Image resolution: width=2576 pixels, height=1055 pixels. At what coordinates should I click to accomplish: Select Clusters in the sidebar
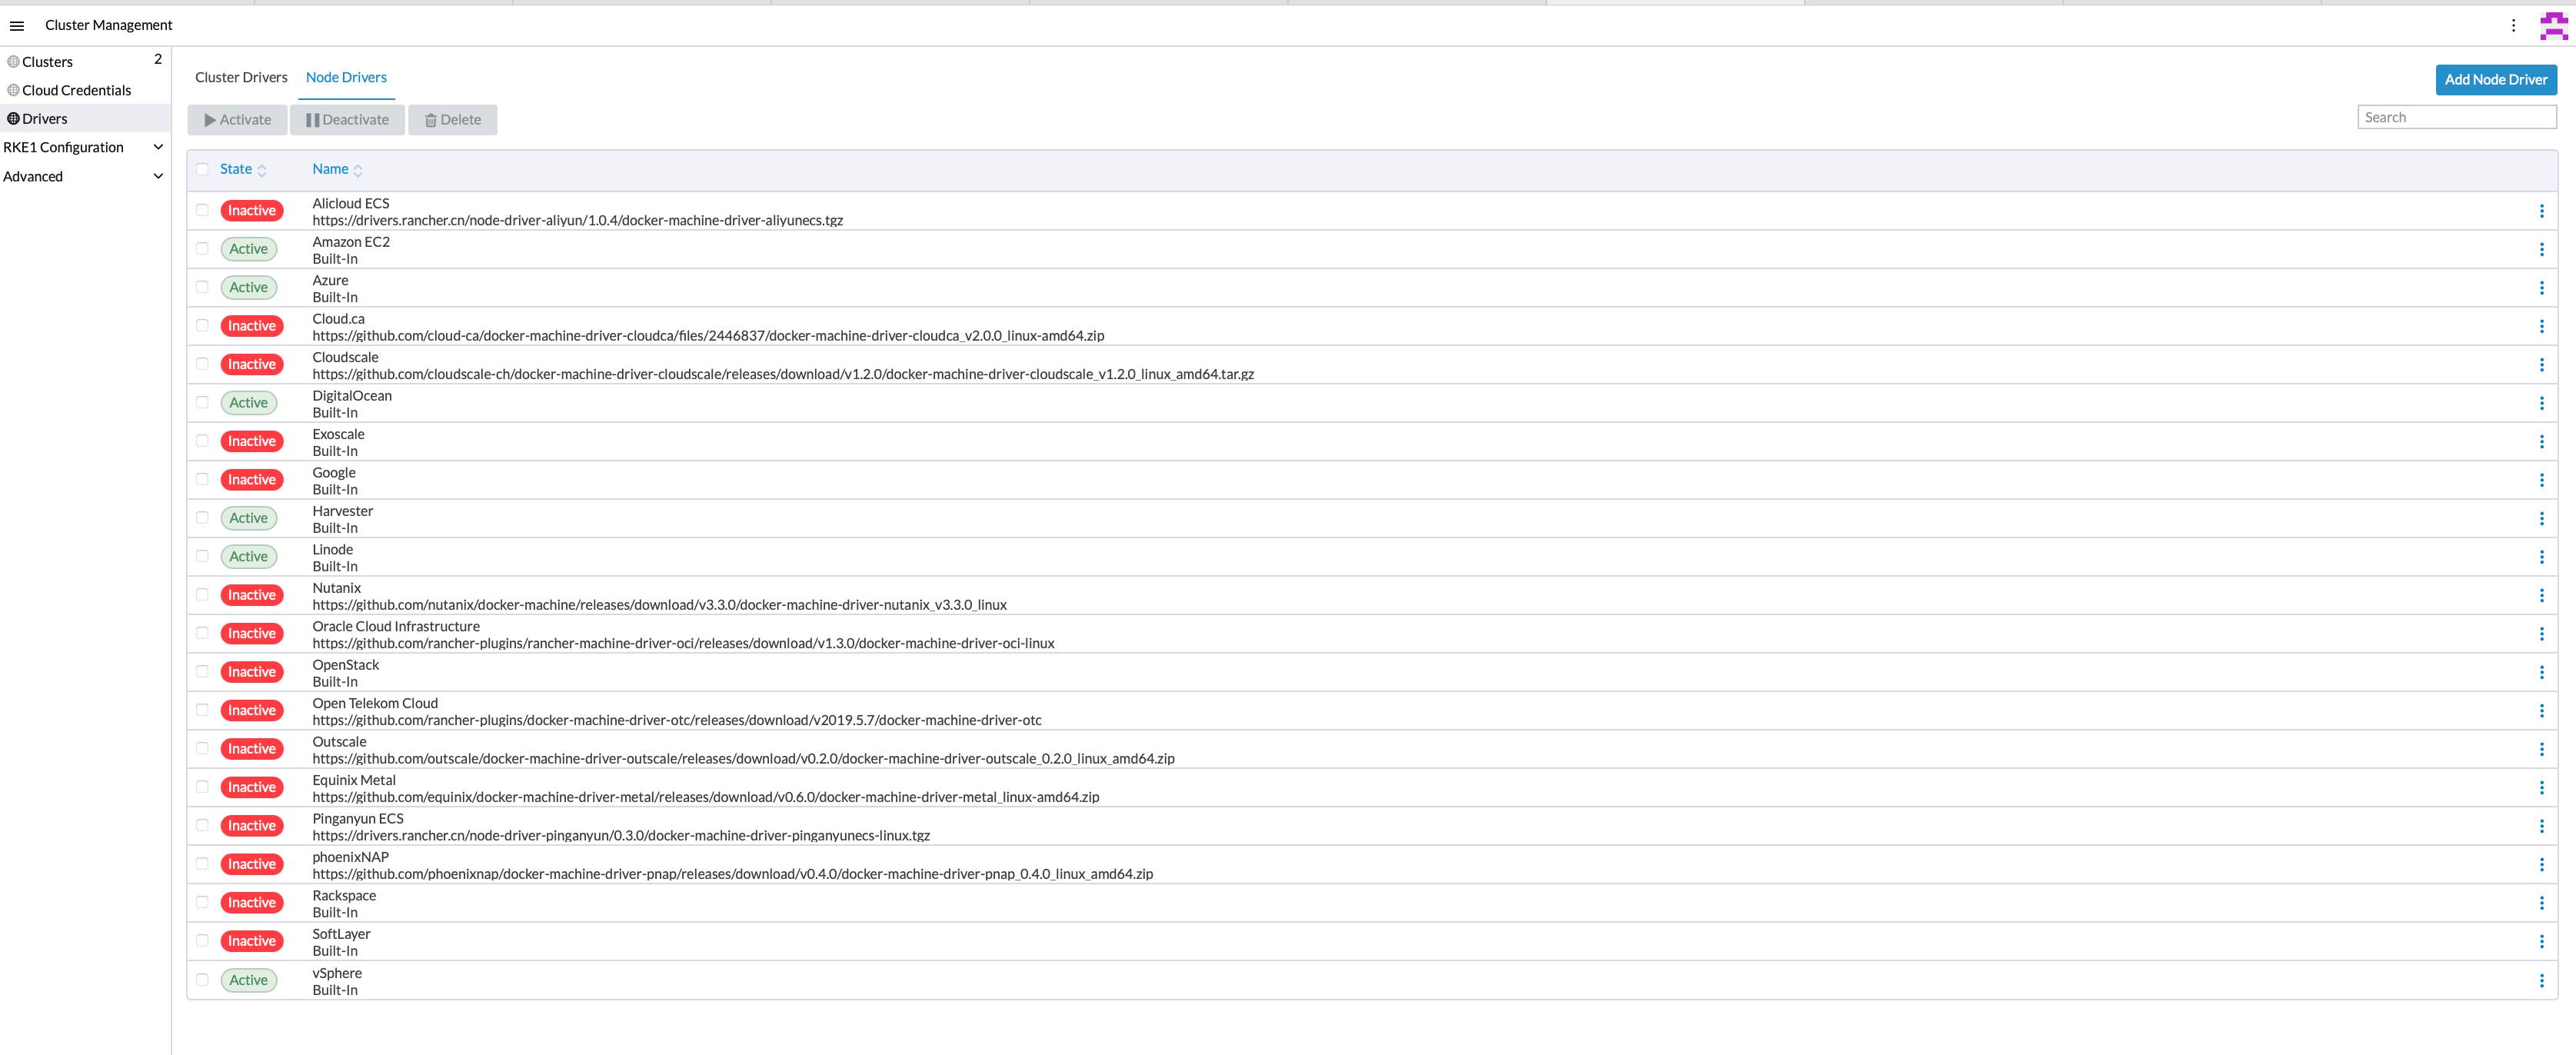click(47, 61)
